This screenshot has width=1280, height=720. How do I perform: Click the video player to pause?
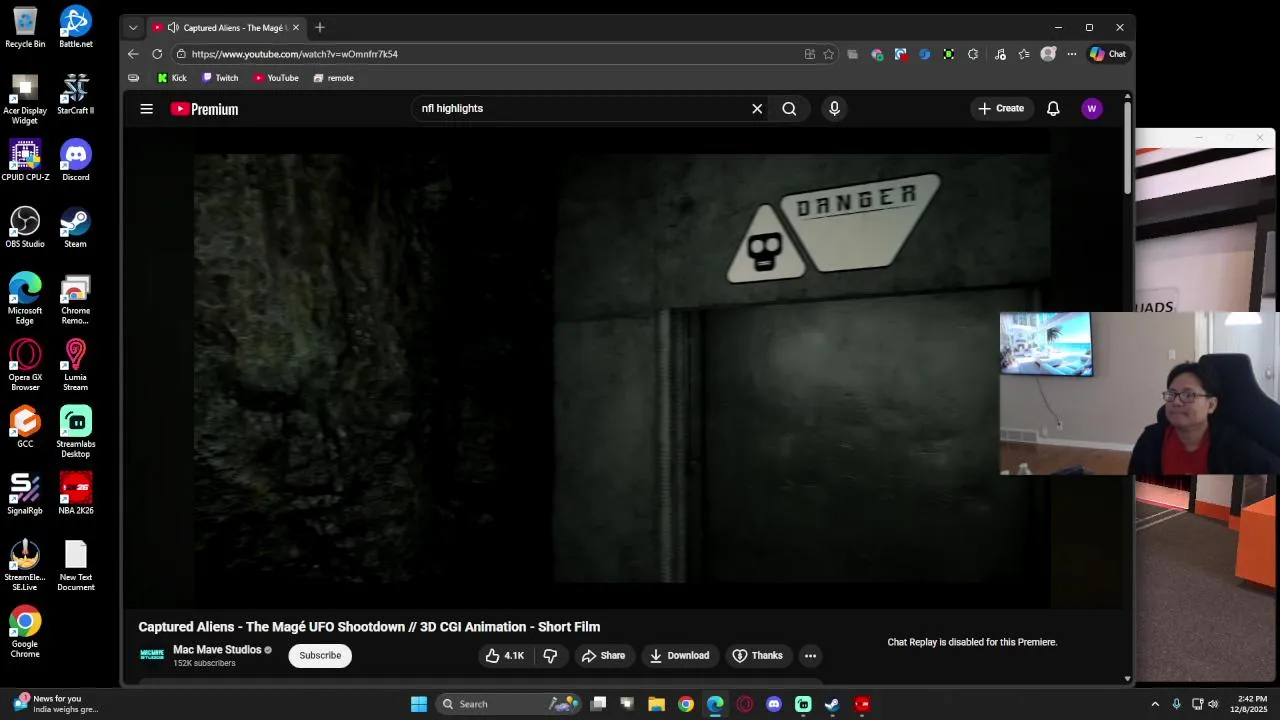(621, 368)
